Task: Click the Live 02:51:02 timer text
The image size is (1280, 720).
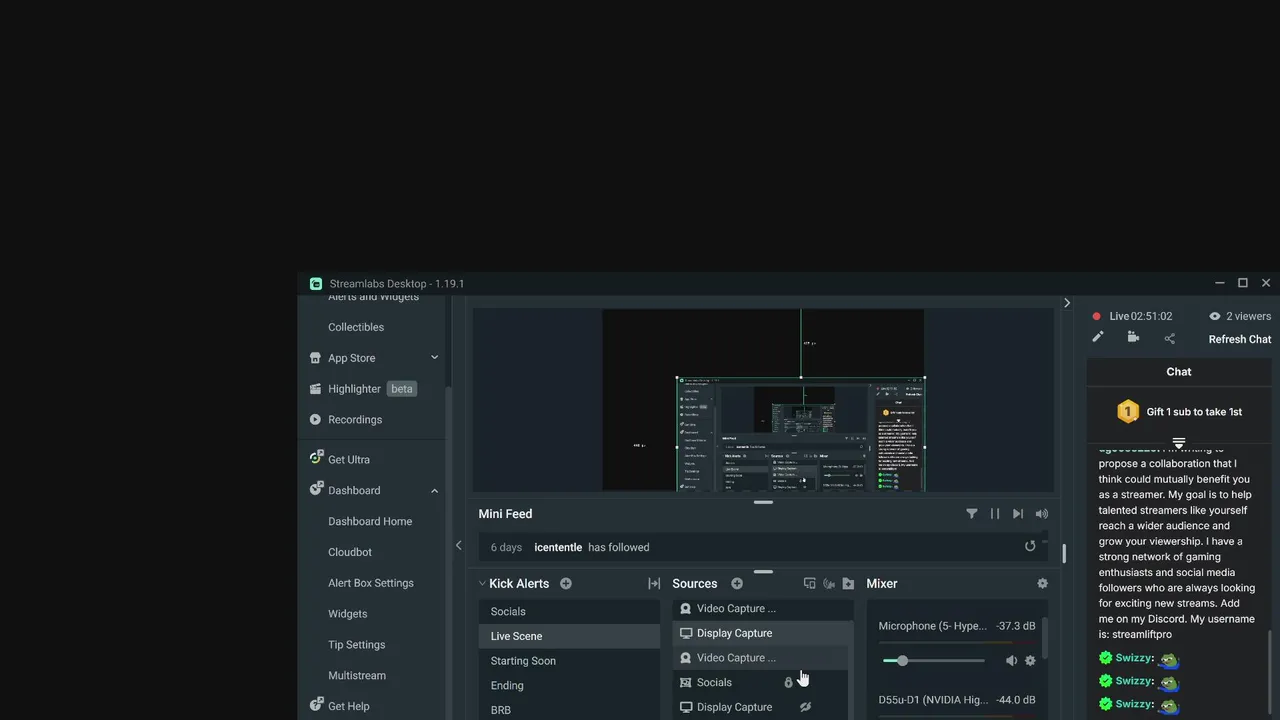Action: pyautogui.click(x=1141, y=316)
